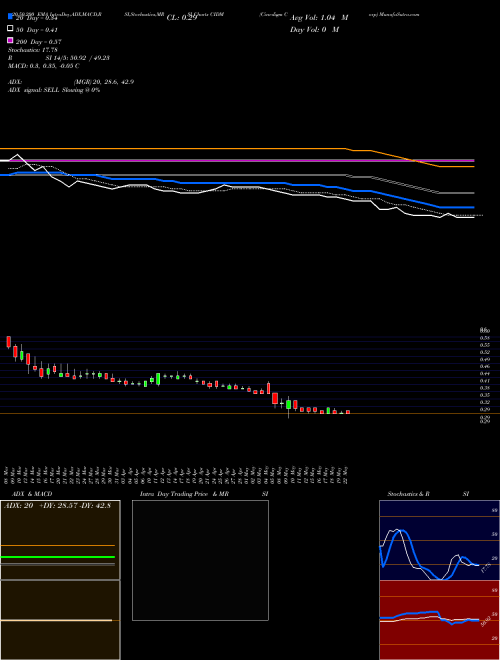The width and height of the screenshot is (500, 660).
Task: Select the '200 Day = 0.57' legend text
Action: pos(38,42)
